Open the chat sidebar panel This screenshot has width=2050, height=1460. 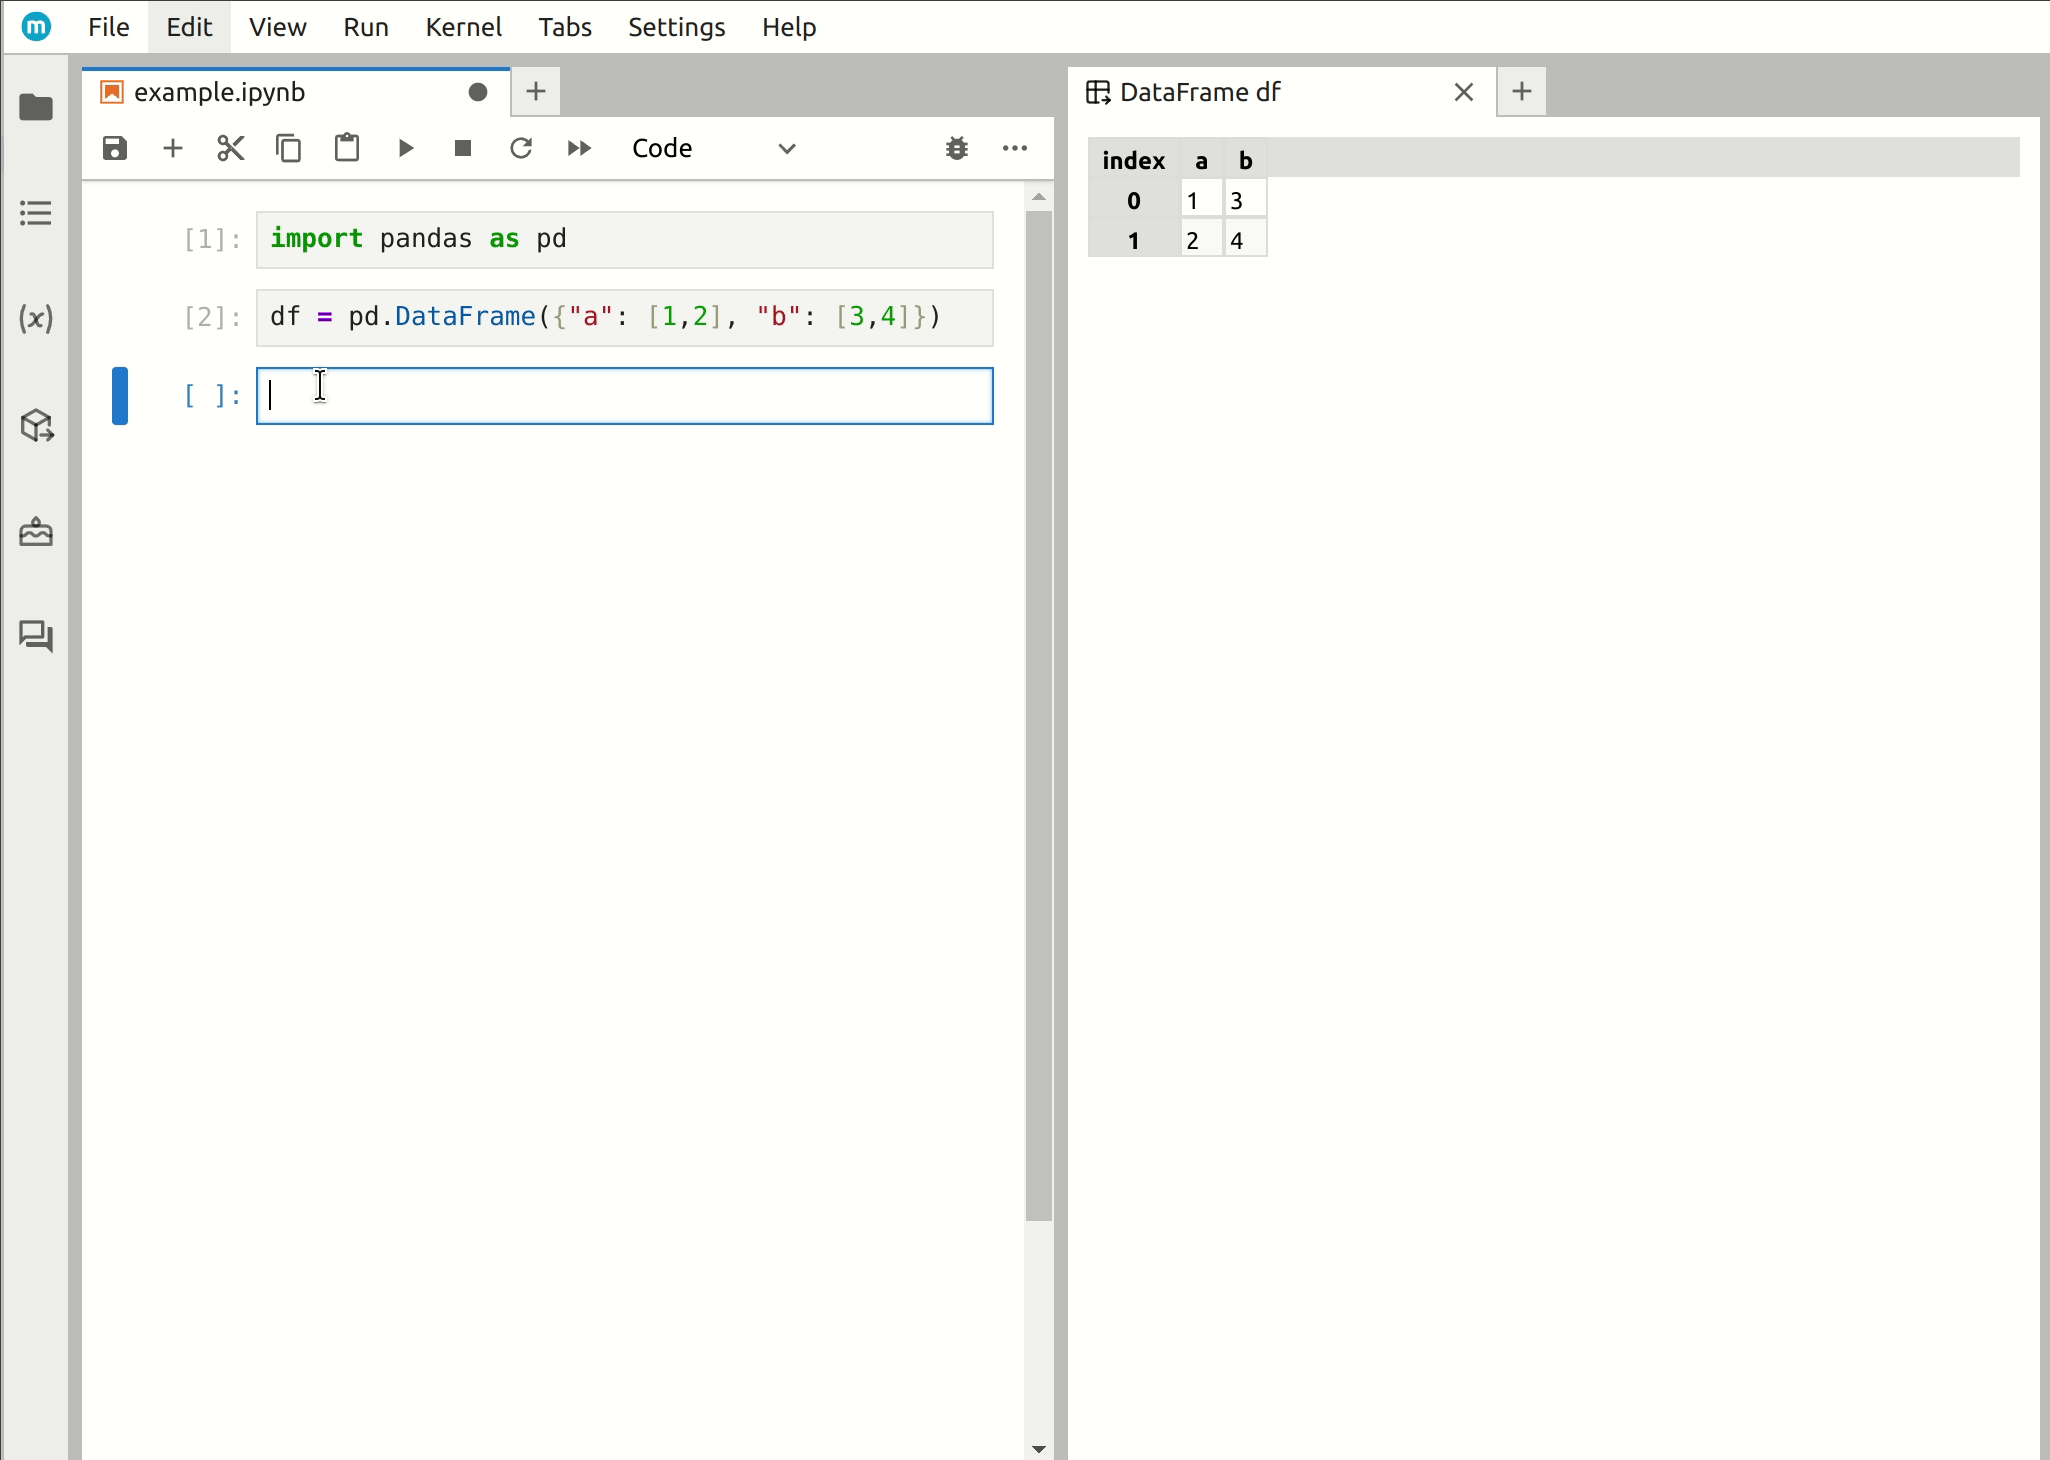(x=36, y=637)
